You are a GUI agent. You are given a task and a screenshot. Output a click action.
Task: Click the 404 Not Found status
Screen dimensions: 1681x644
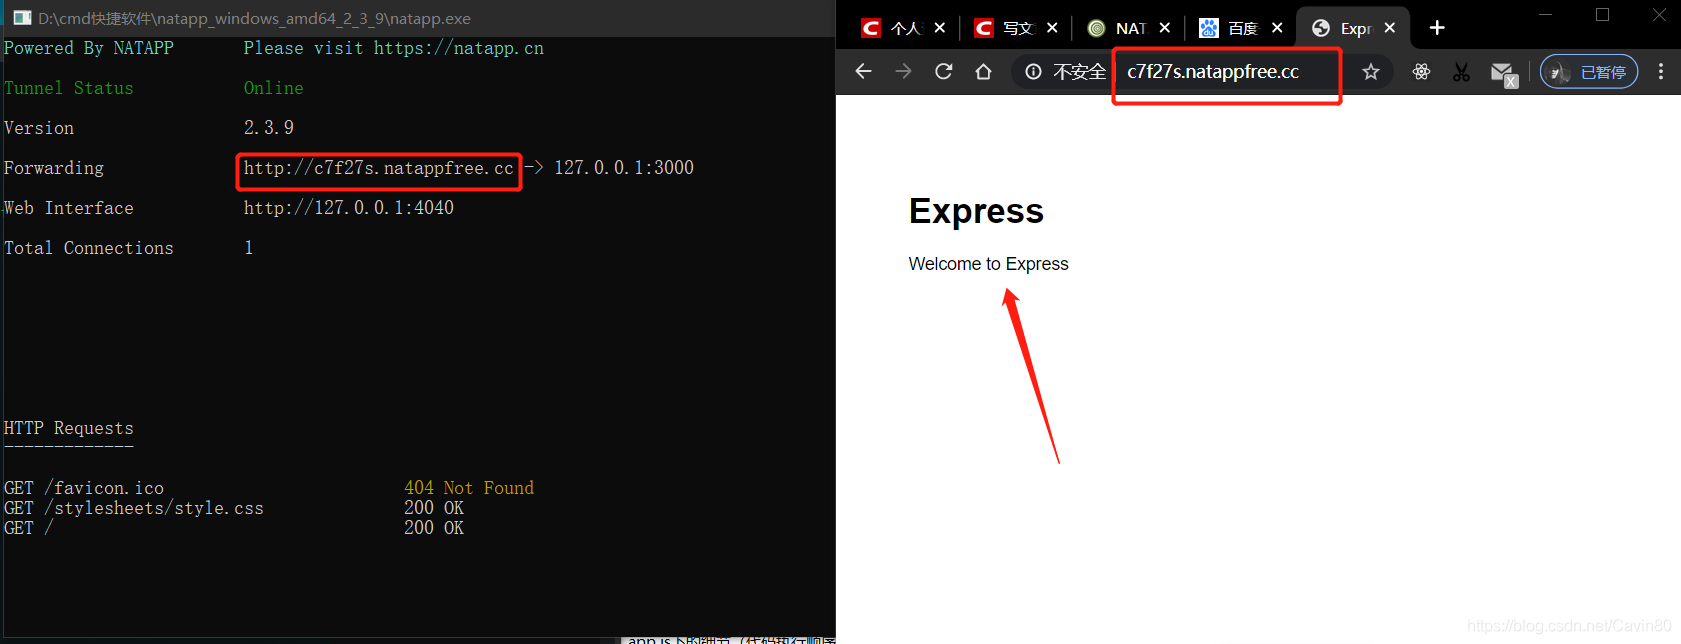click(x=469, y=488)
